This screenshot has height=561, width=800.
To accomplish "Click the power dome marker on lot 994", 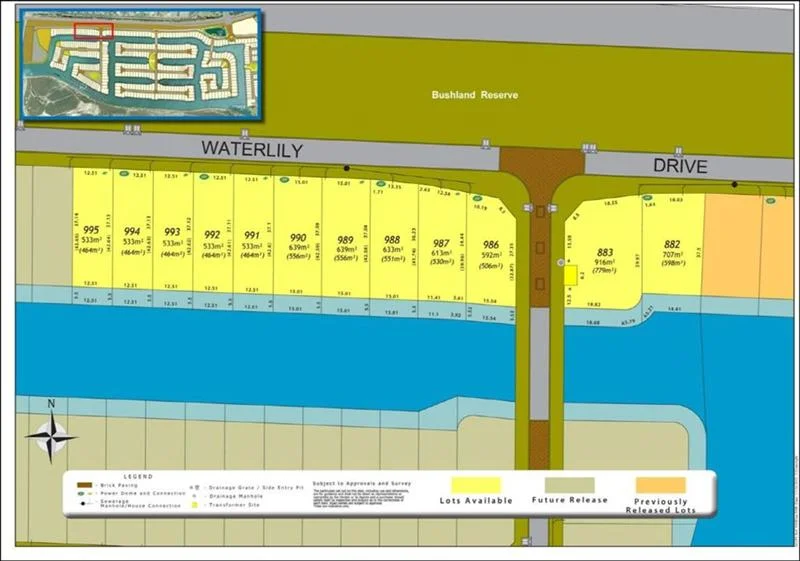I will 125,174.
